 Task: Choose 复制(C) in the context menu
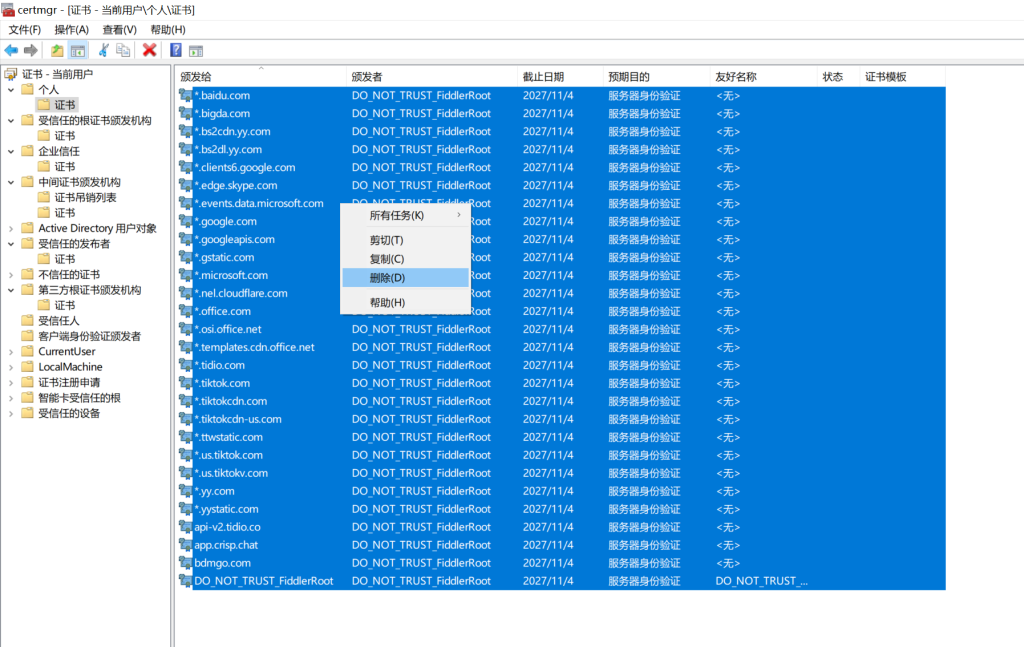coord(406,259)
